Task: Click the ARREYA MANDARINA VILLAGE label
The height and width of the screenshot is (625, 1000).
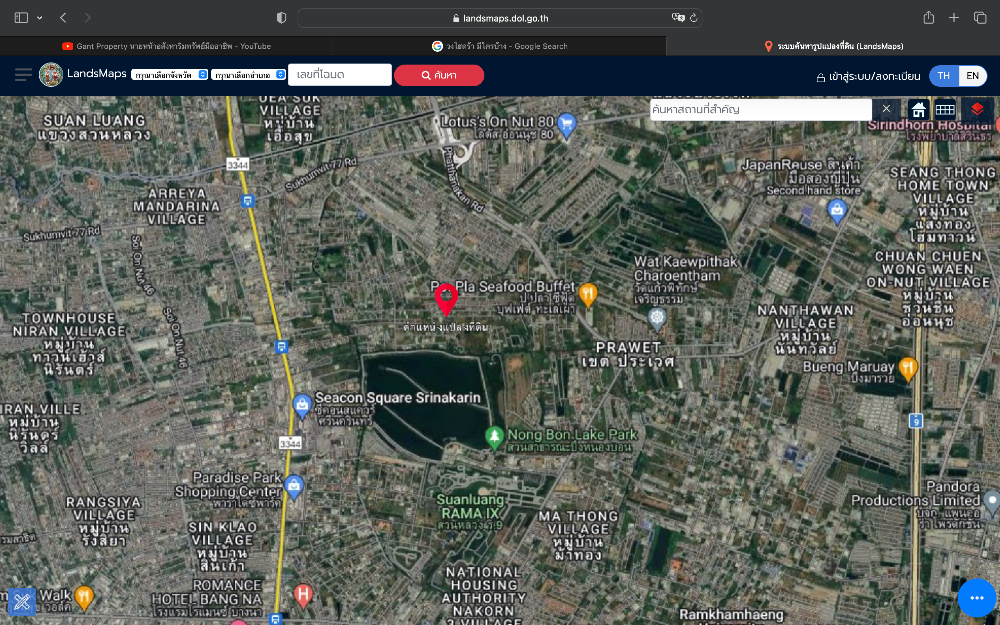Action: [176, 206]
